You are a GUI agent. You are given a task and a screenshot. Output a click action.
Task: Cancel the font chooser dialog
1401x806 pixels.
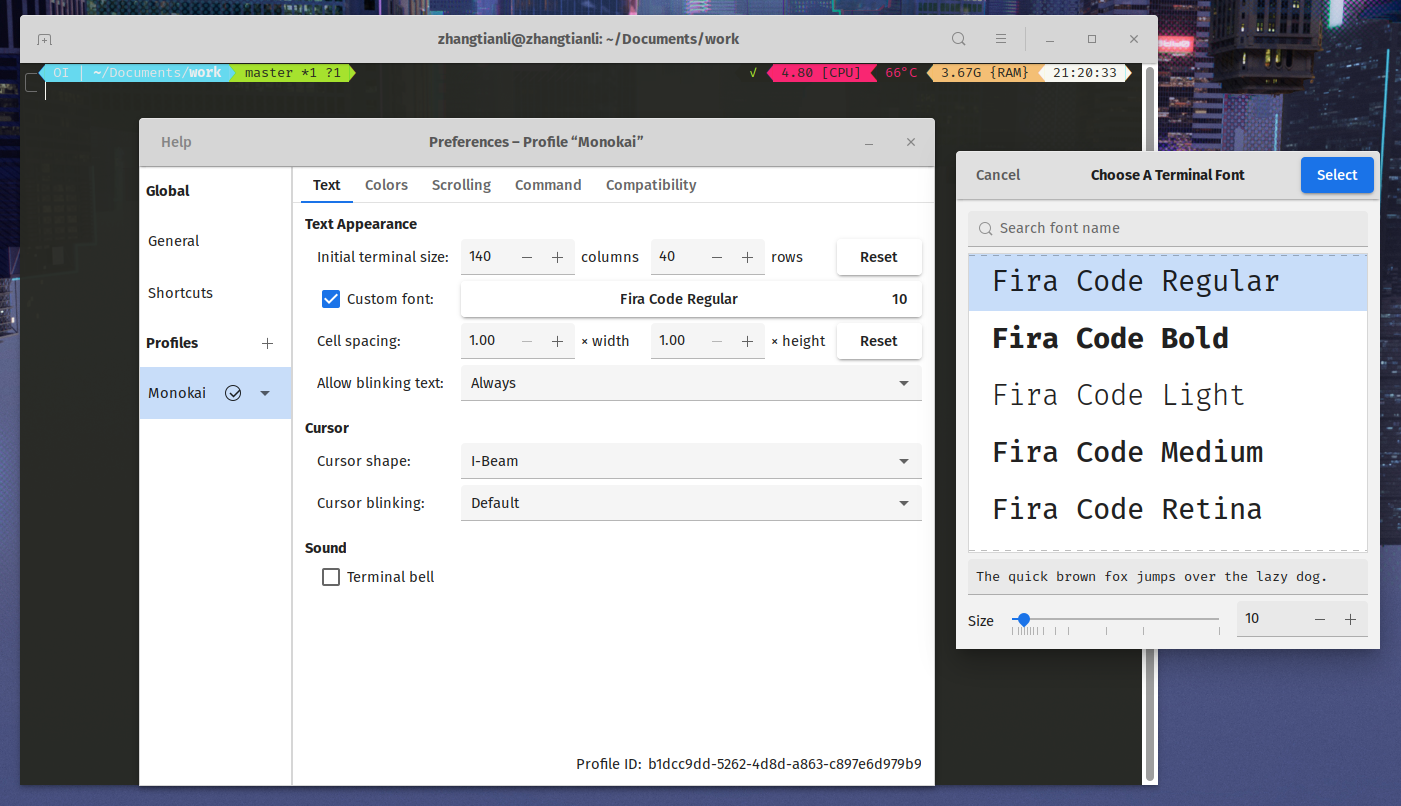[x=998, y=175]
